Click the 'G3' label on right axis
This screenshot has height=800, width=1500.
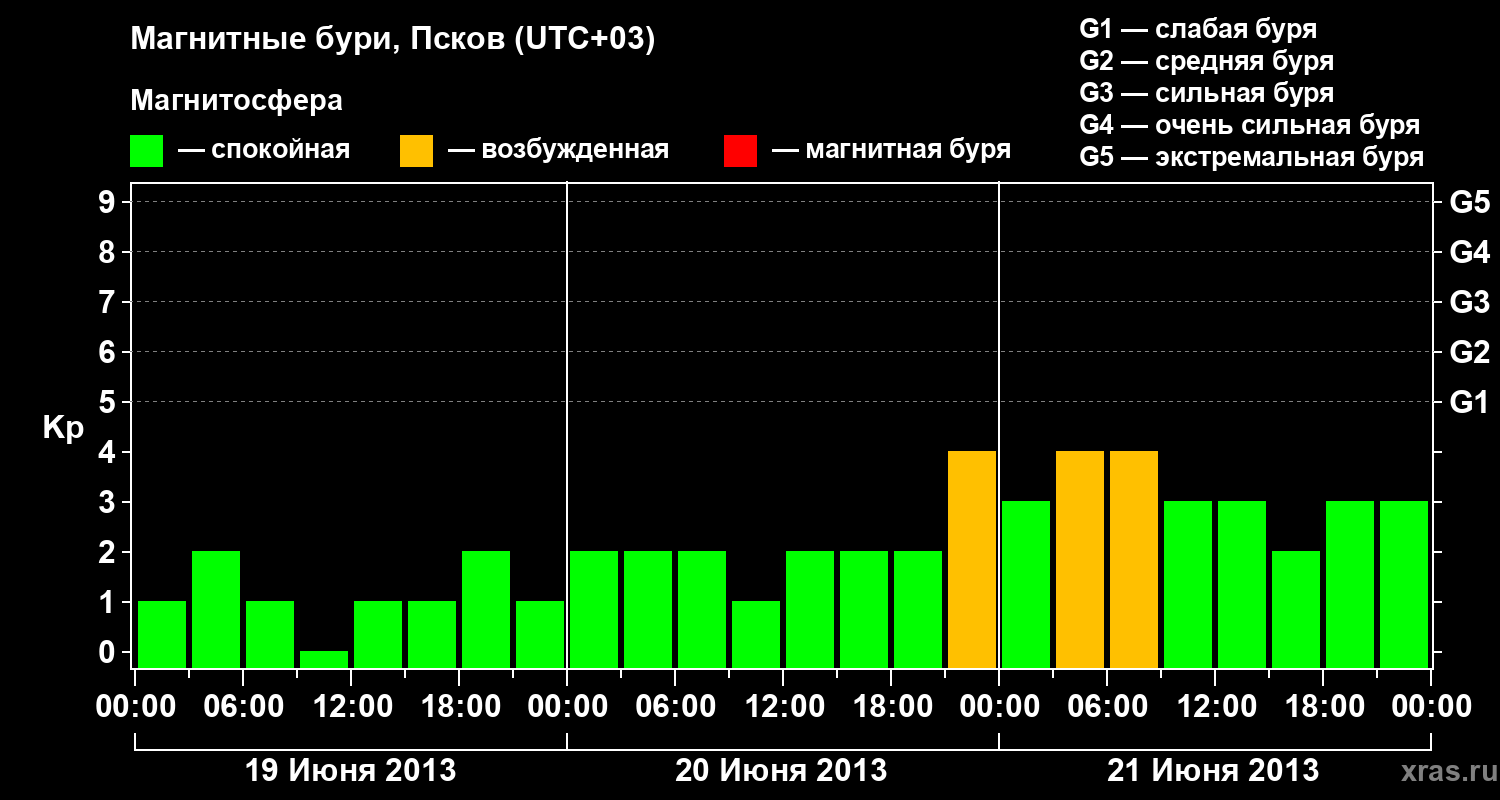tap(1469, 302)
